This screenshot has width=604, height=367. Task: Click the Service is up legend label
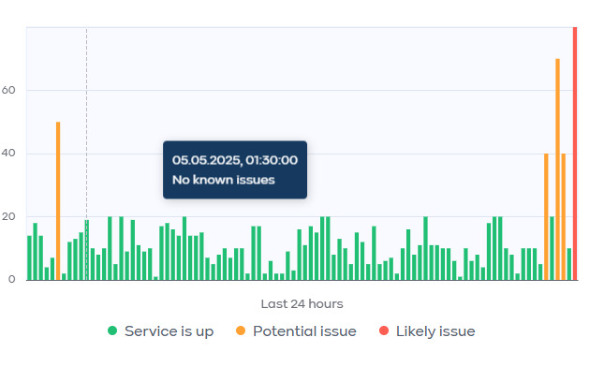pos(169,331)
